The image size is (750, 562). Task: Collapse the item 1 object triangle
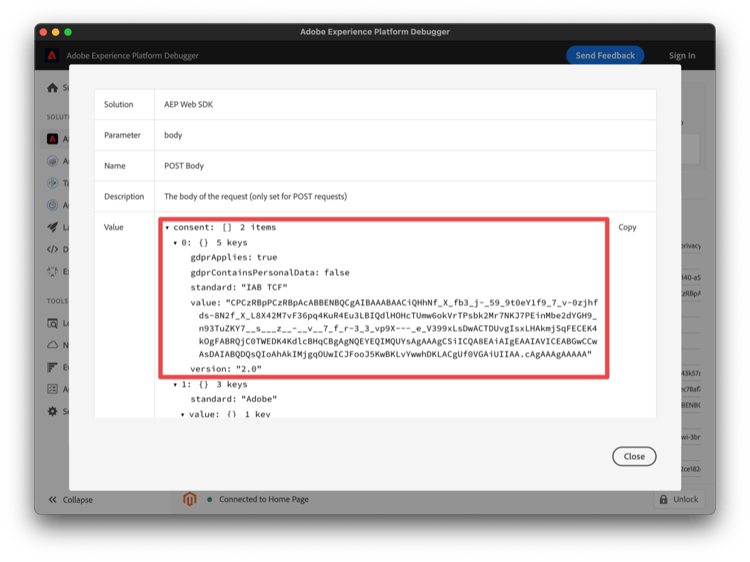click(176, 385)
